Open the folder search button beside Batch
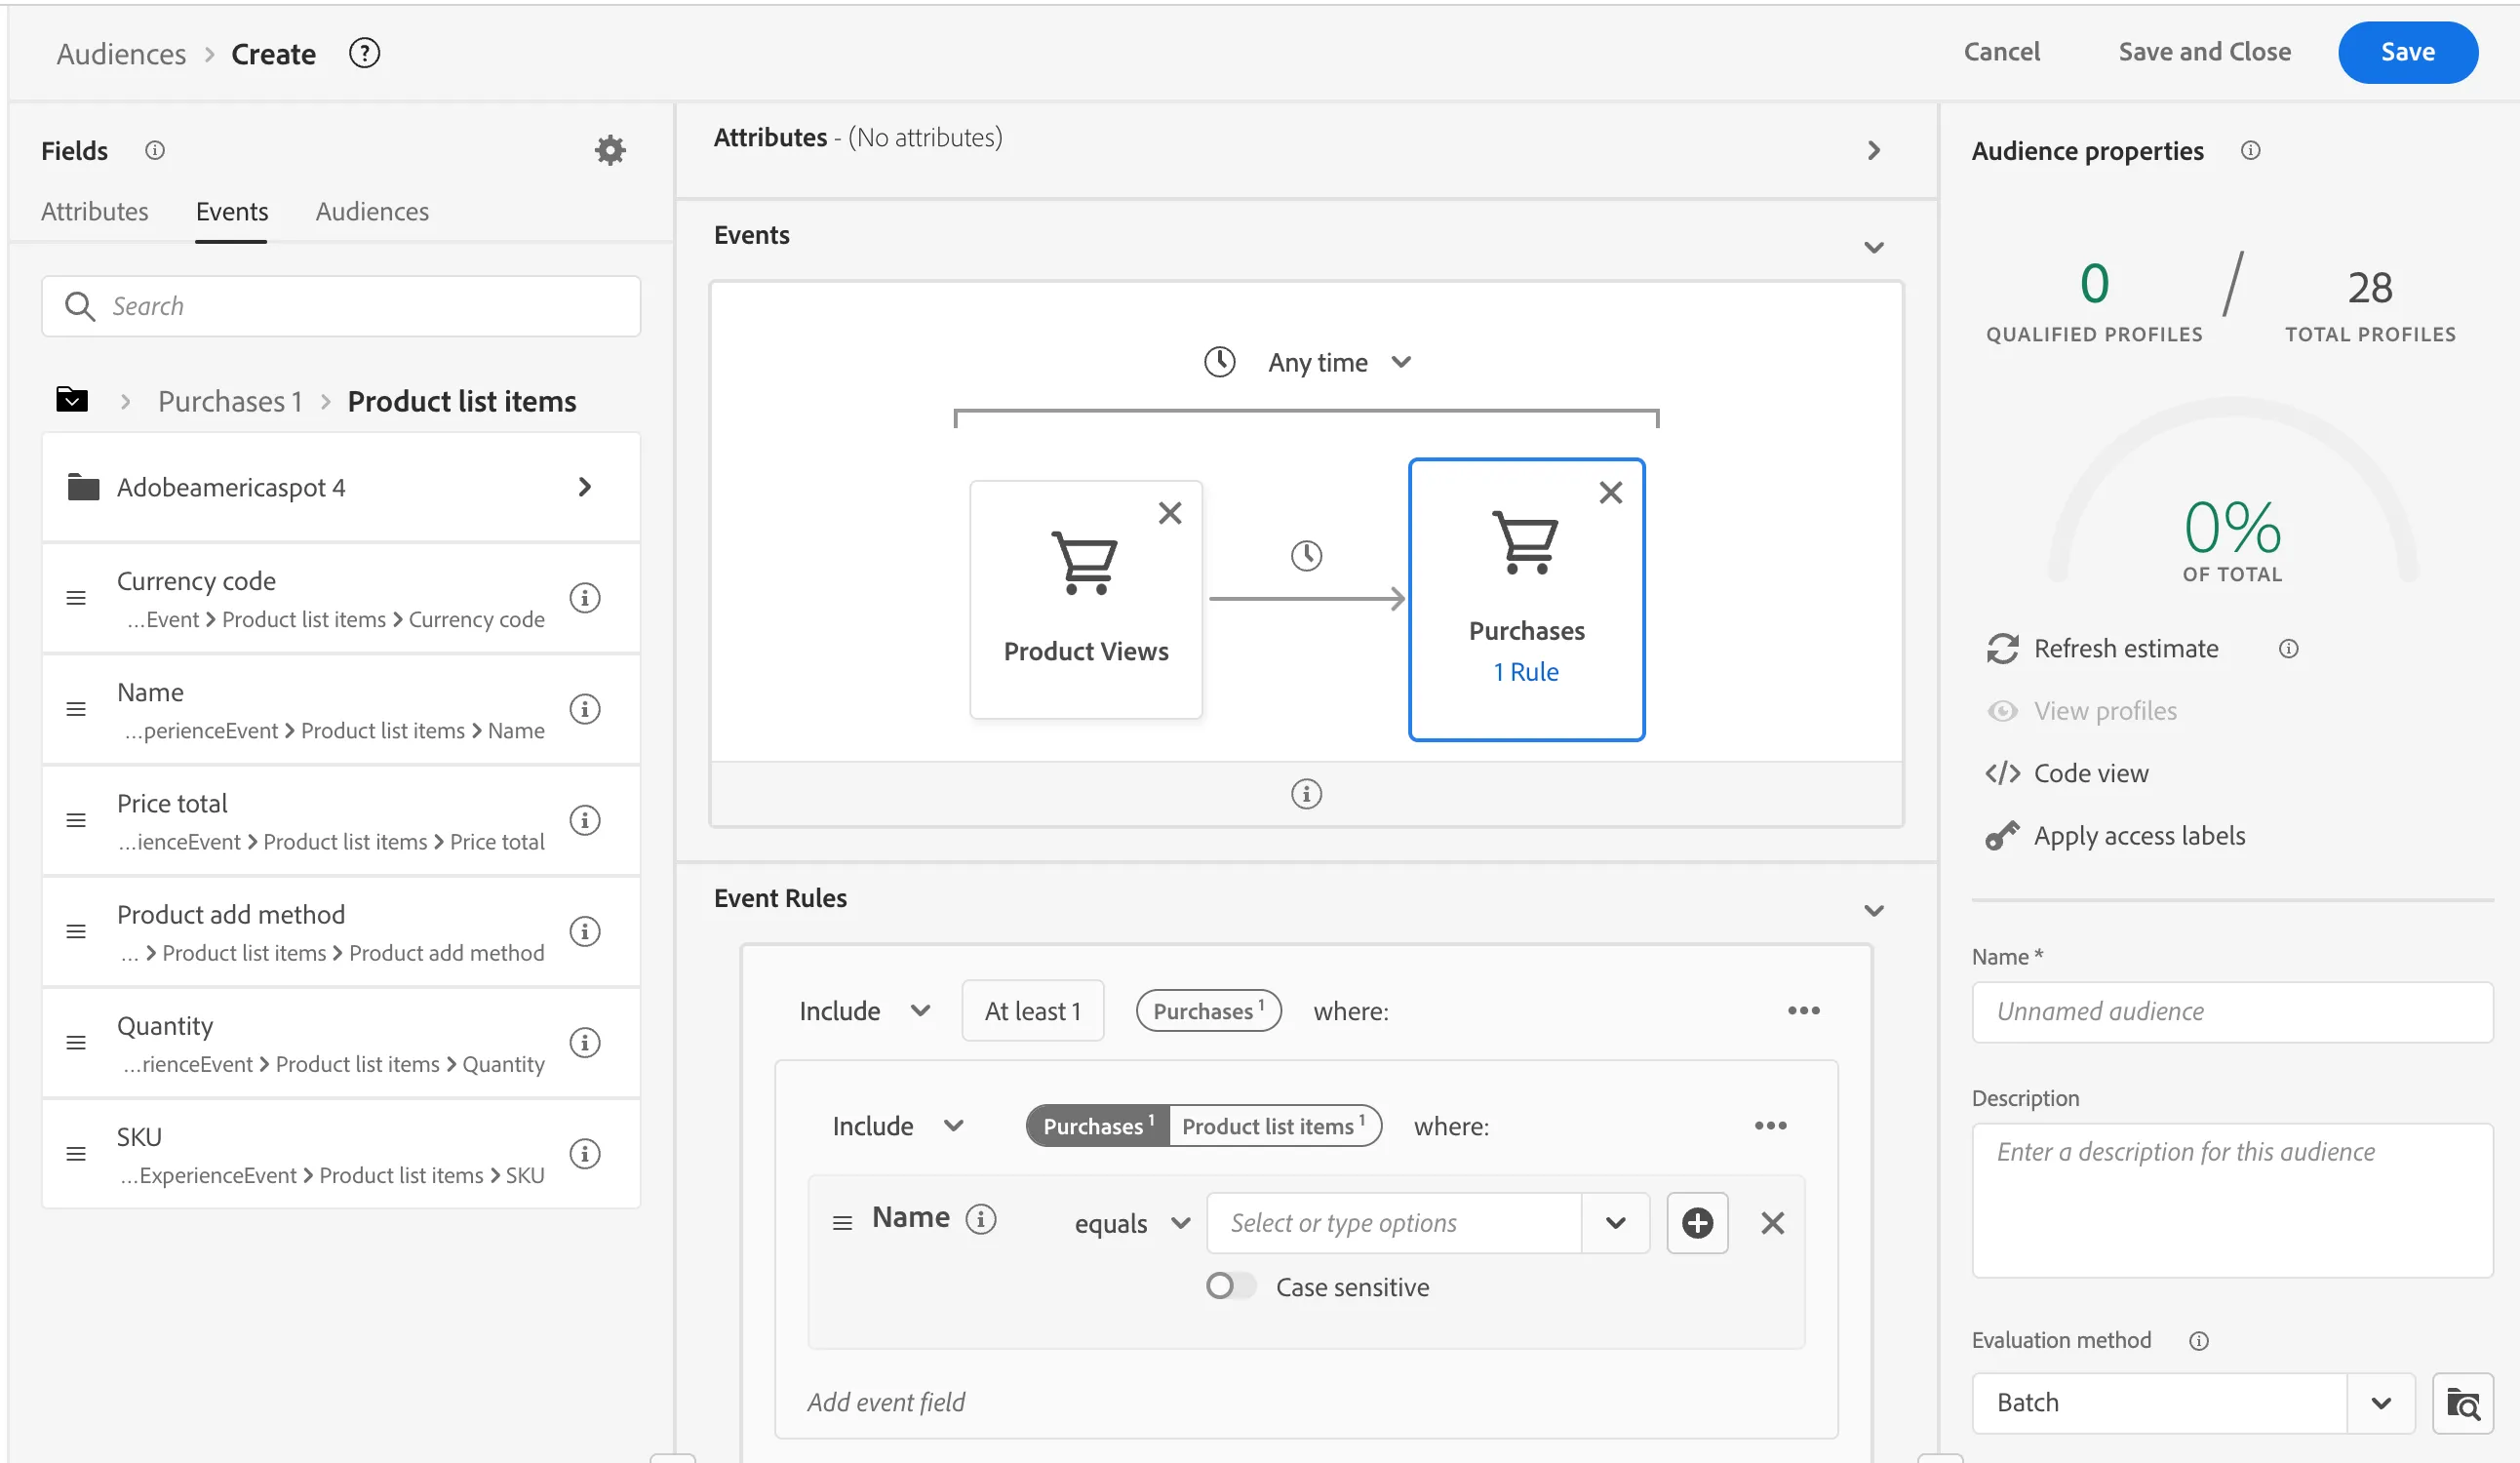This screenshot has width=2520, height=1463. click(2463, 1404)
